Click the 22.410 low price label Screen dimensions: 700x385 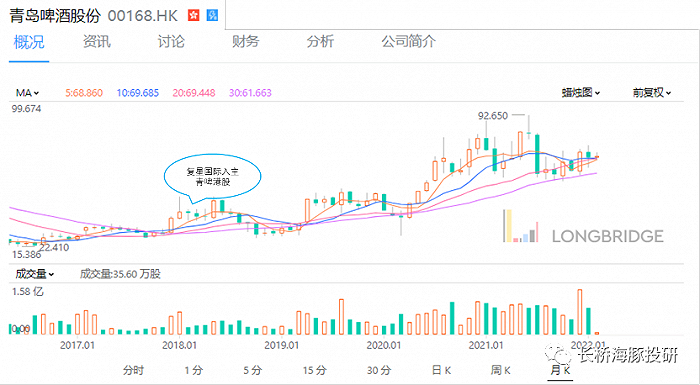coord(54,247)
